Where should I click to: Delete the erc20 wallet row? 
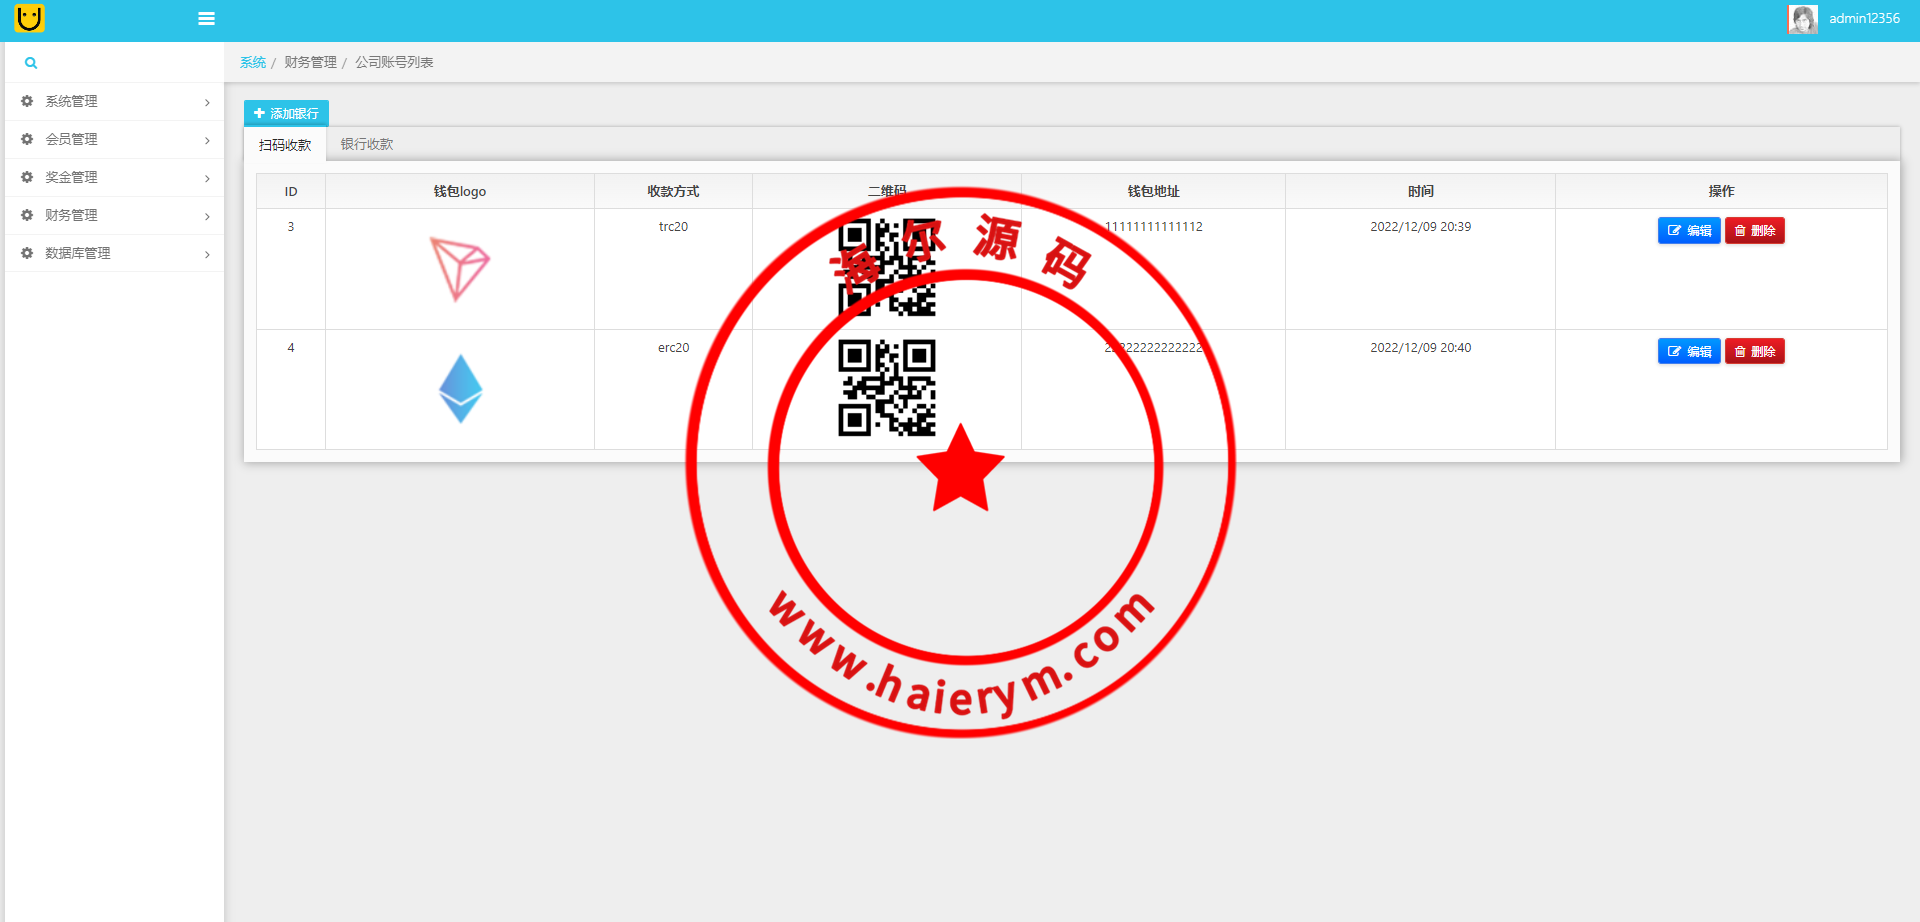(x=1754, y=351)
